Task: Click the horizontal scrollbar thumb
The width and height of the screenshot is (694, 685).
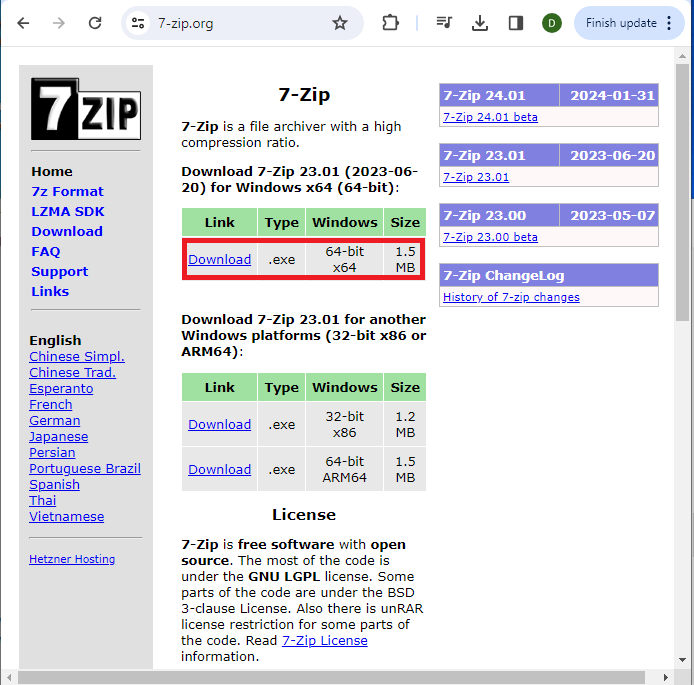Action: [331, 677]
